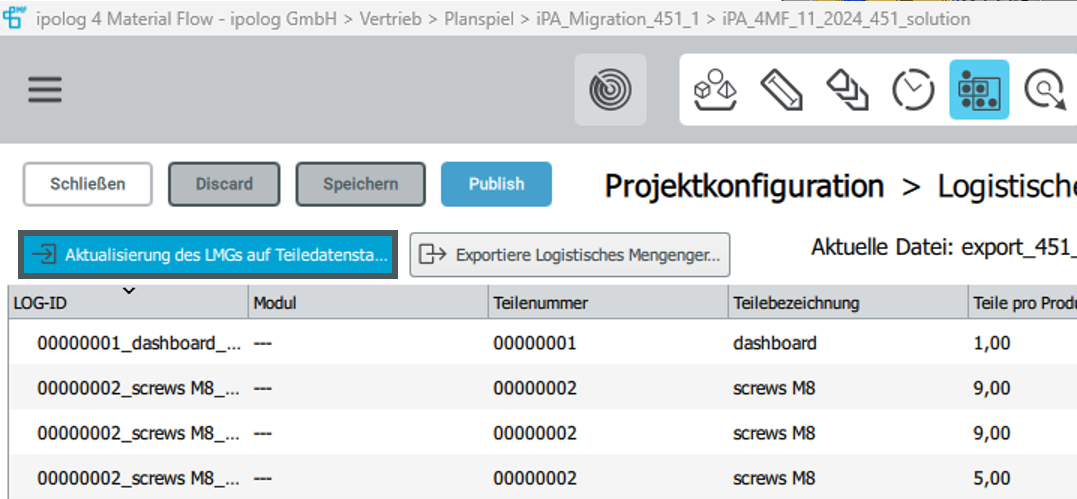Publish the project configuration
This screenshot has width=1077, height=499.
[x=496, y=184]
